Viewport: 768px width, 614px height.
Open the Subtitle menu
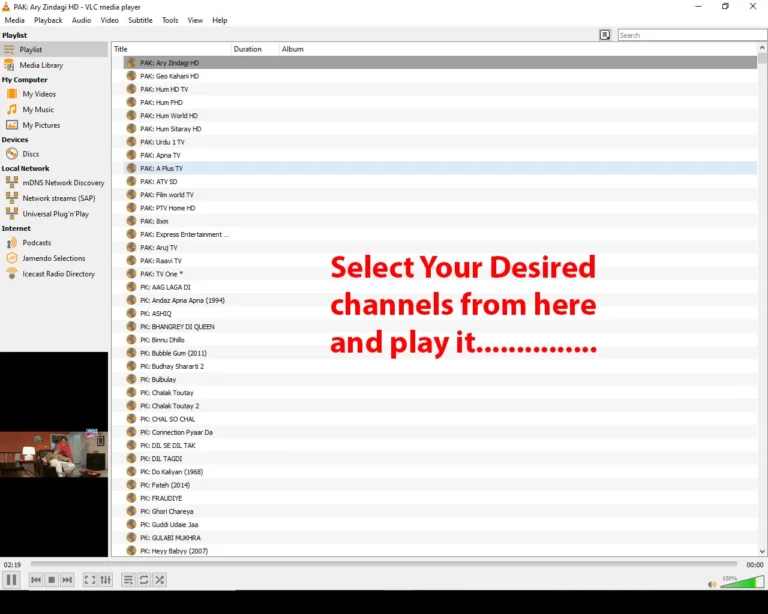coord(140,20)
